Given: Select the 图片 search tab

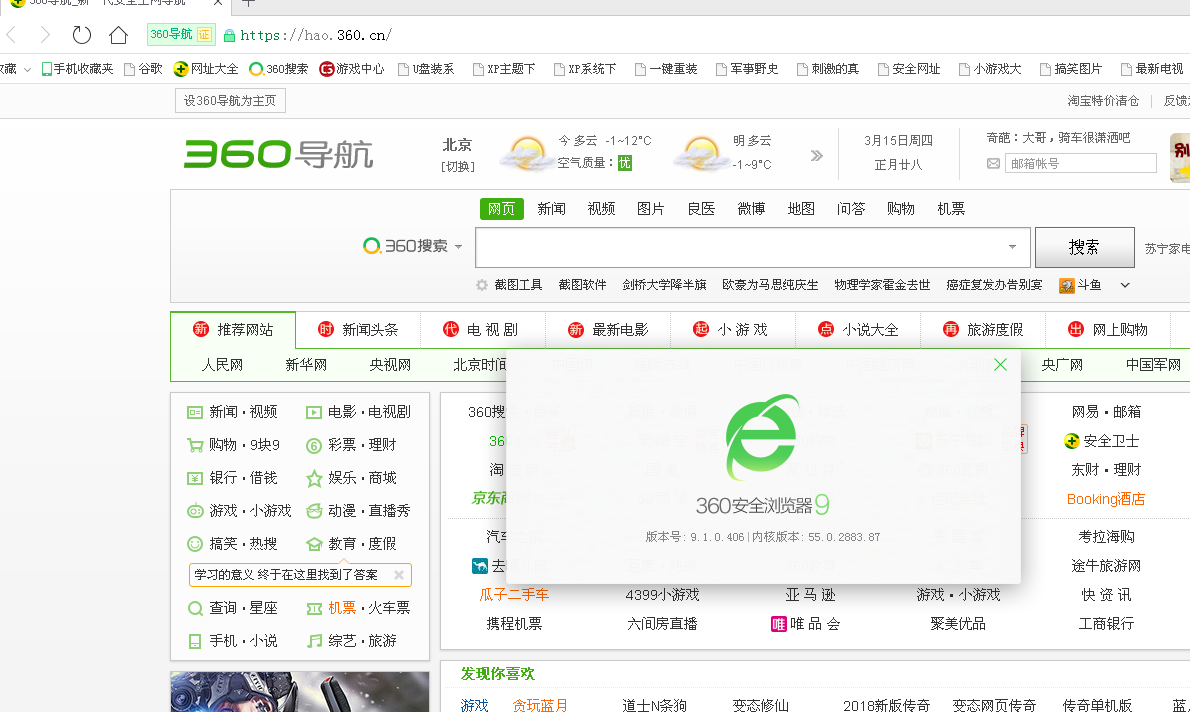Looking at the screenshot, I should [651, 209].
